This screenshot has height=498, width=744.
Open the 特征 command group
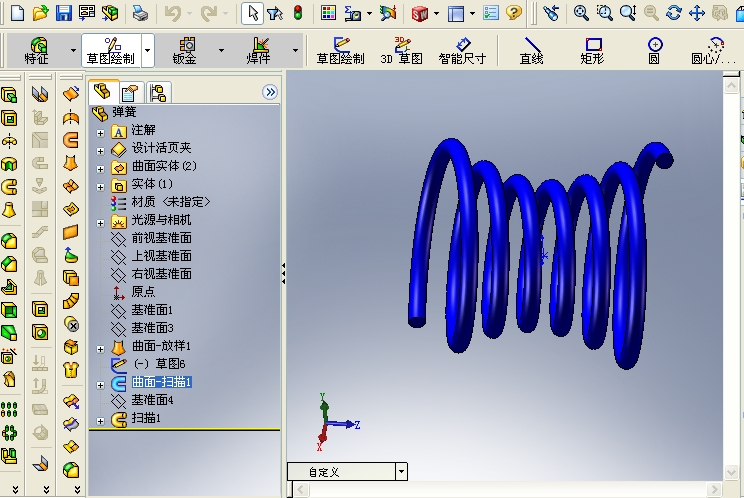[x=37, y=51]
